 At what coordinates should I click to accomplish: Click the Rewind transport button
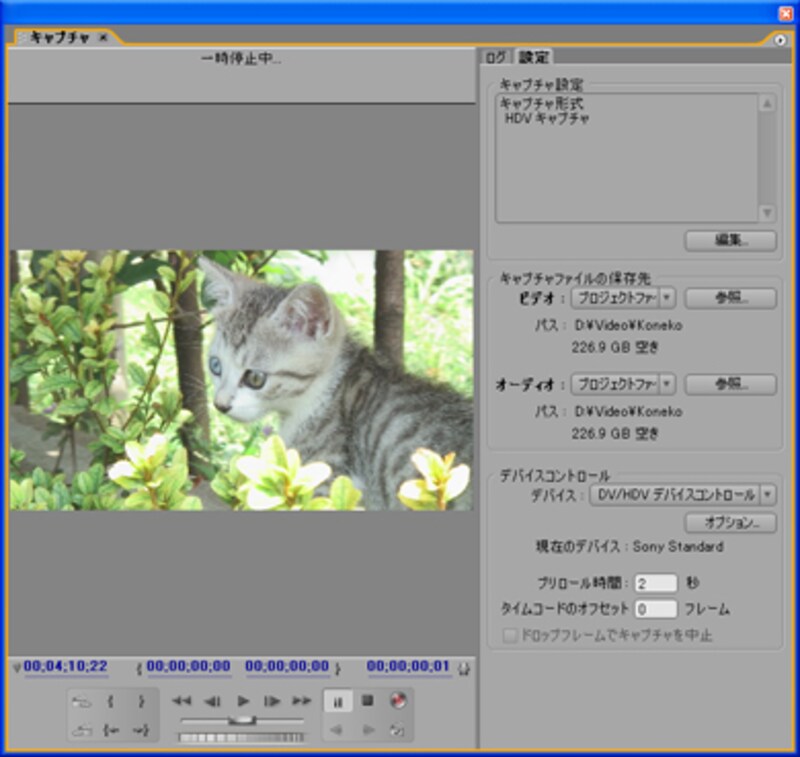point(181,701)
